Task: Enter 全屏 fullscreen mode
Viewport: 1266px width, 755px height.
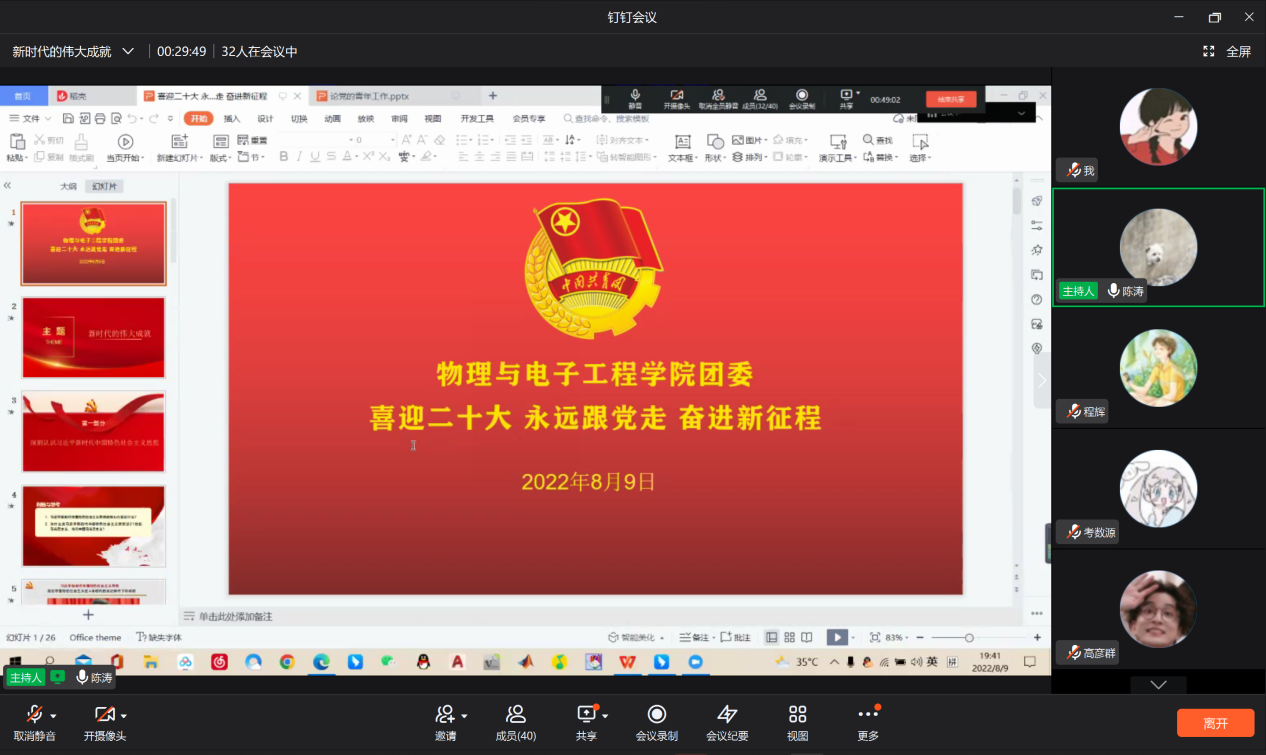Action: [1227, 51]
